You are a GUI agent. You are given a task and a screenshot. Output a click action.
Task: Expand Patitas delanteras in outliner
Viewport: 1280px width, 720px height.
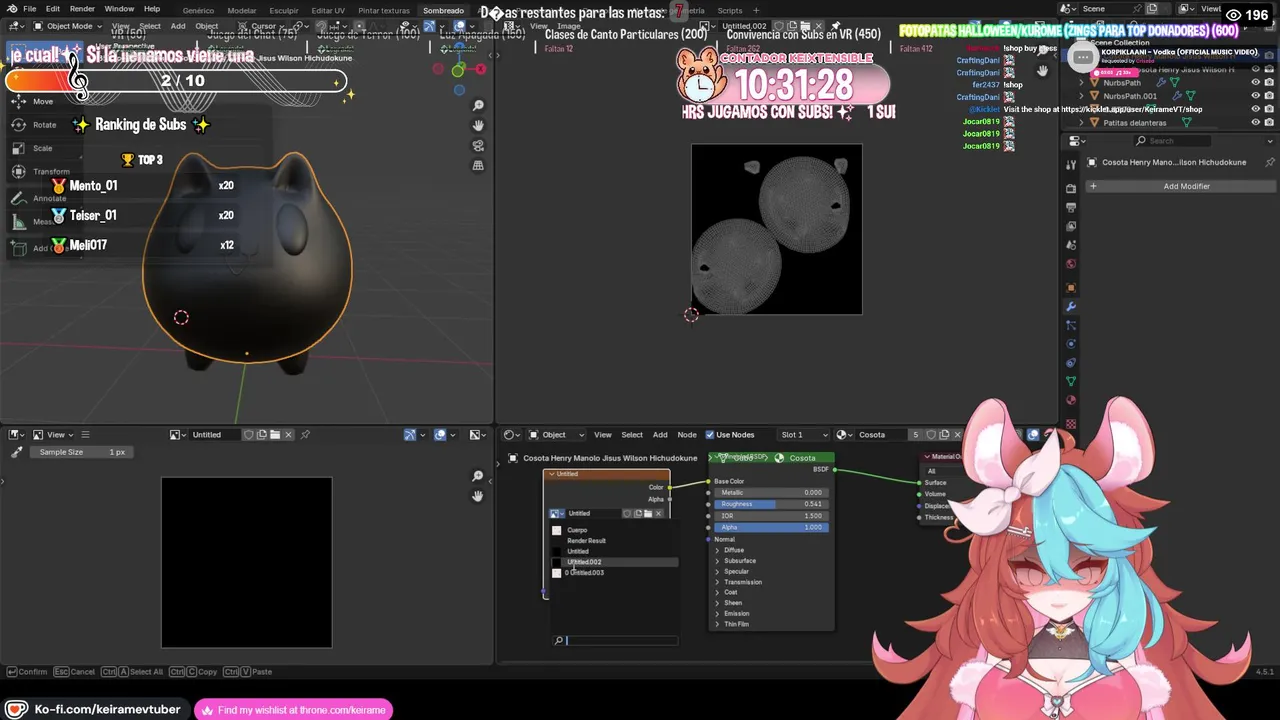point(1080,122)
